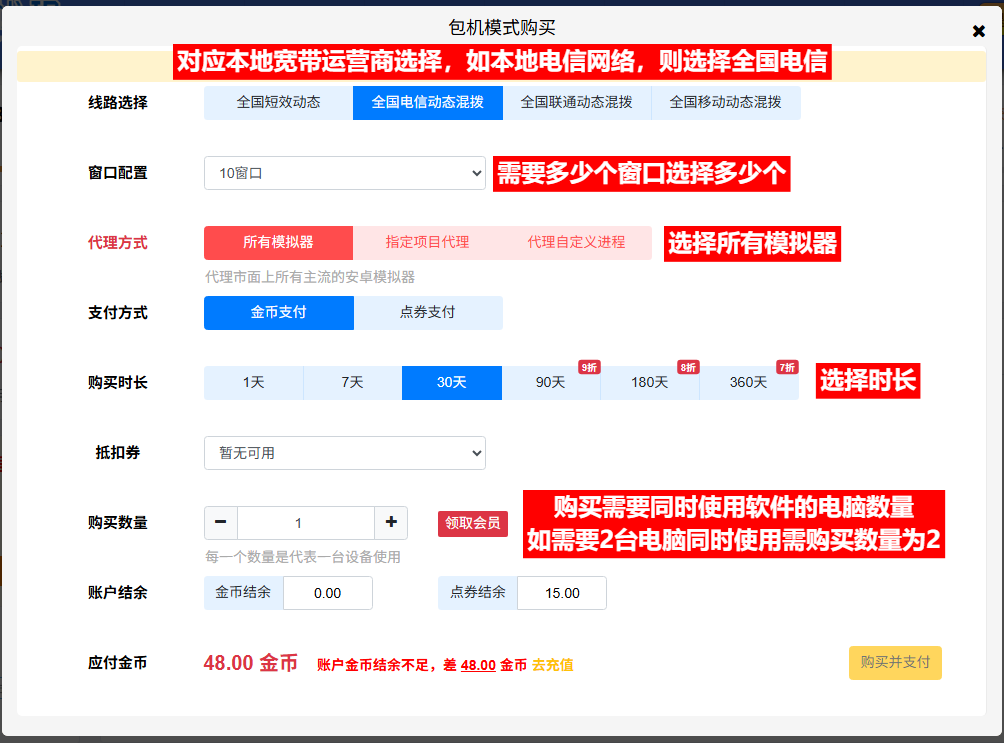
Task: Decrease purchase quantity with minus icon
Action: (221, 522)
